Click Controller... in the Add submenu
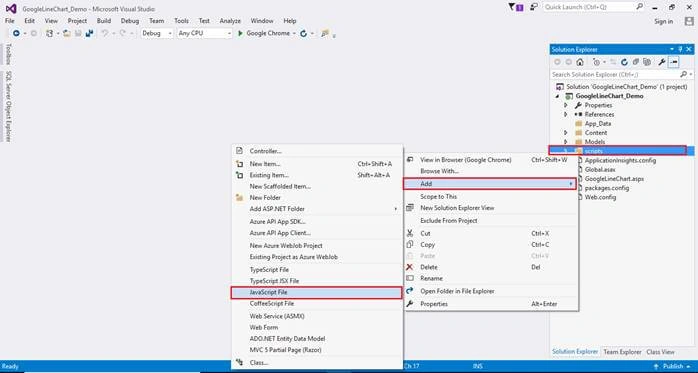This screenshot has height=373, width=698. tap(317, 151)
